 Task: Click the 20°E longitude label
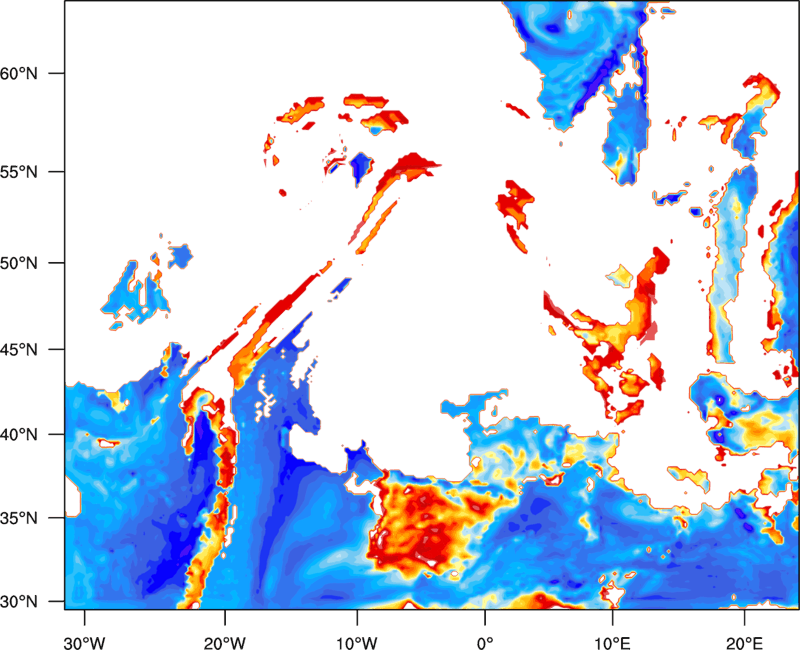(x=744, y=643)
